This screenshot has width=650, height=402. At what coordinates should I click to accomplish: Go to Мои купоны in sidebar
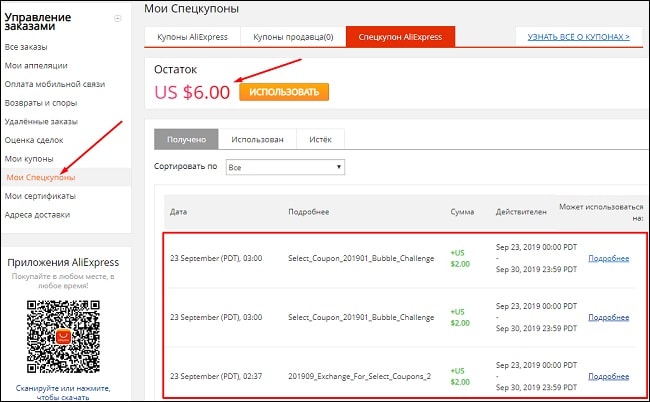[29, 159]
